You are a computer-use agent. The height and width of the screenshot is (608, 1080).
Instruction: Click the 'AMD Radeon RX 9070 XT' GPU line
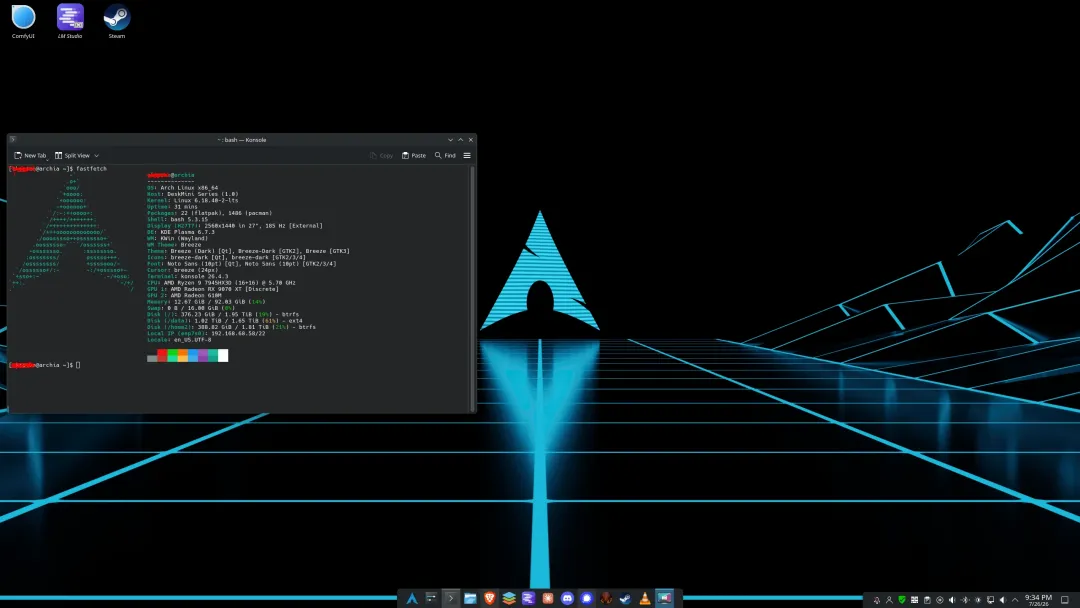click(x=213, y=289)
